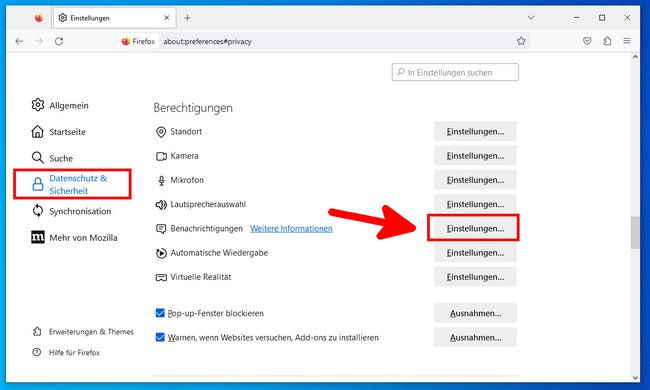The height and width of the screenshot is (390, 650).
Task: Focus the 'In Einstellungen suchen' search field
Action: click(x=455, y=72)
